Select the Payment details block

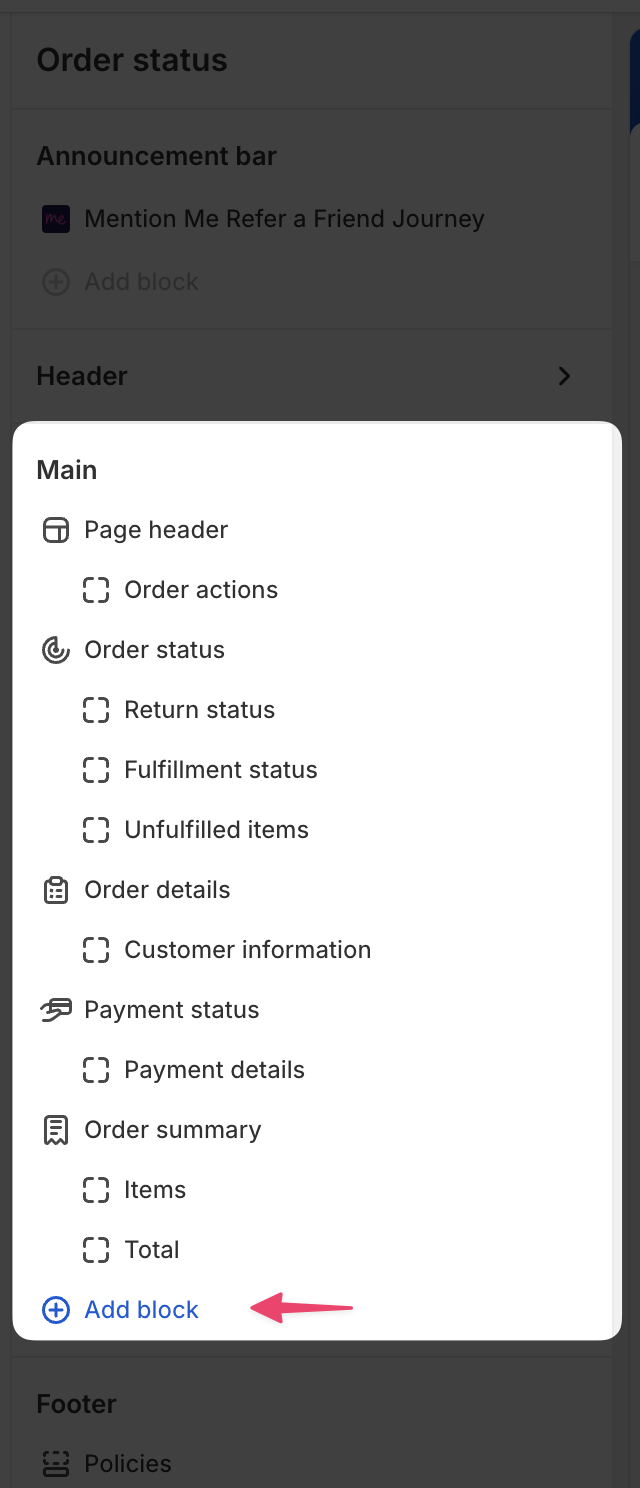click(214, 1070)
